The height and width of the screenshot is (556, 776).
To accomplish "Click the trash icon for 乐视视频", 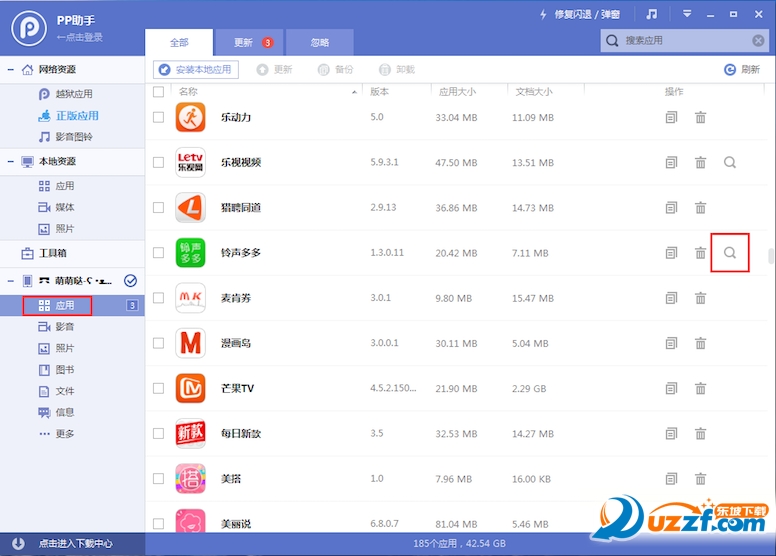I will coord(700,162).
